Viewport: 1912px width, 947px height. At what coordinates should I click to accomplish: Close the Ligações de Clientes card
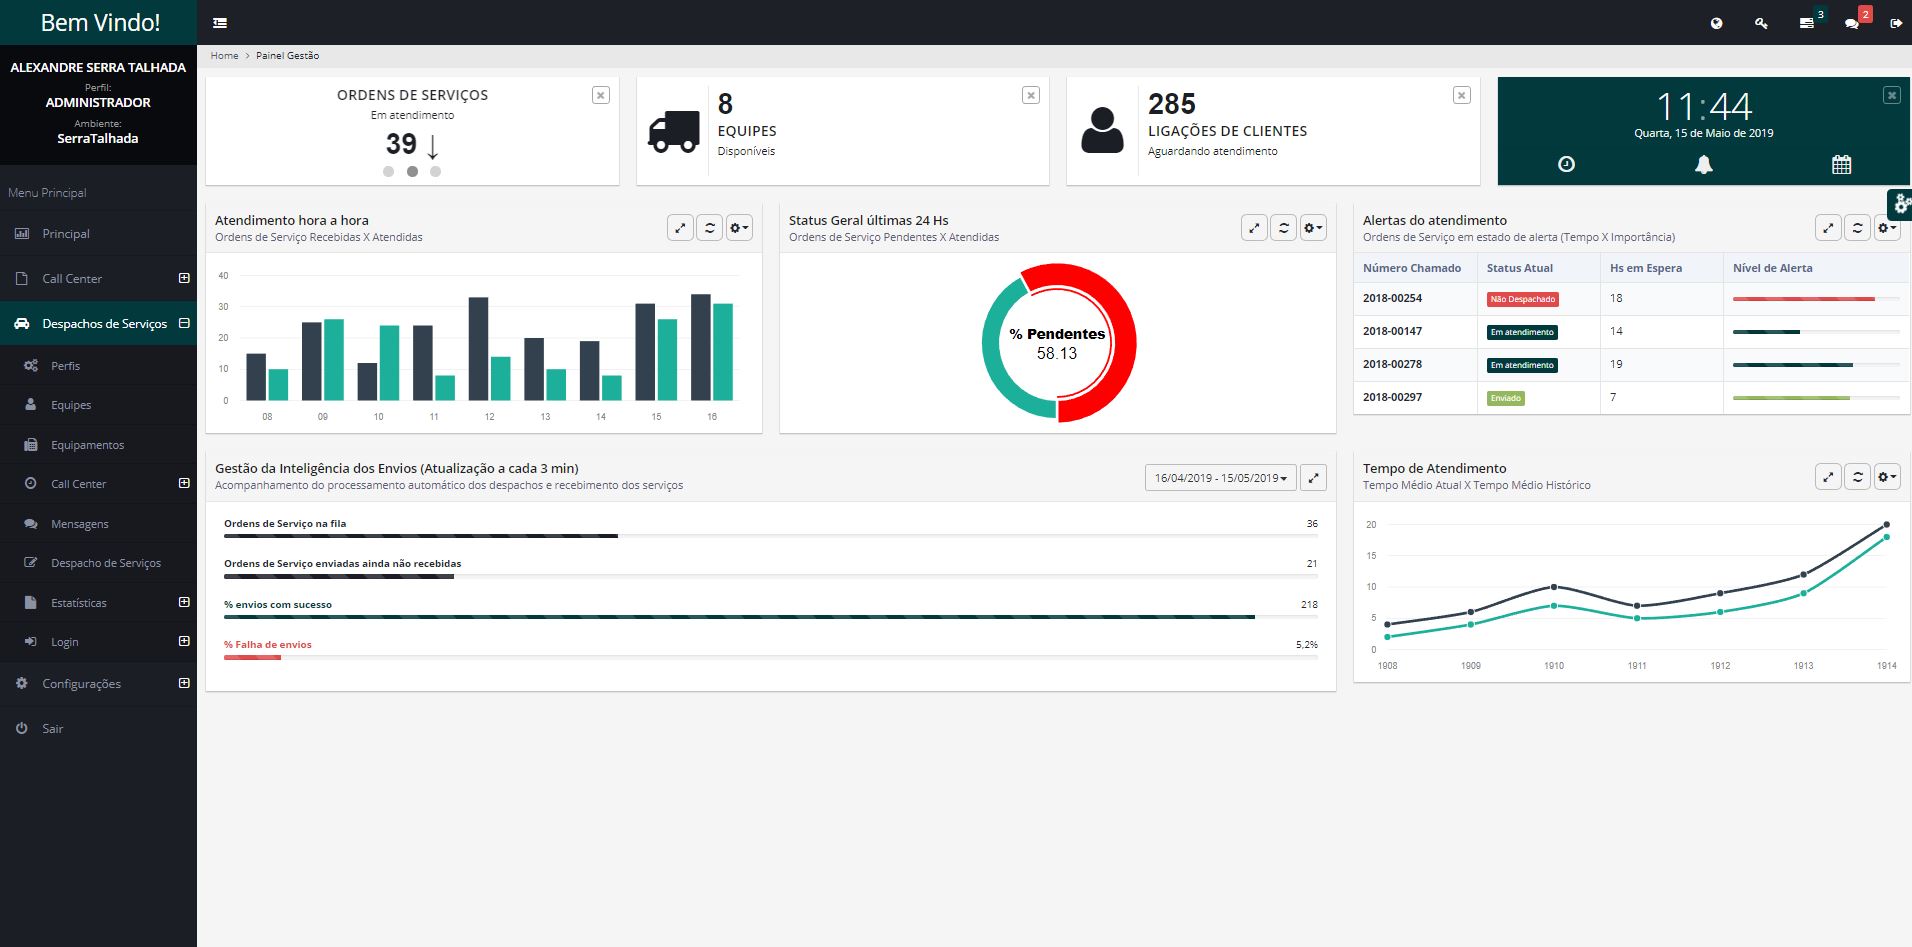[x=1461, y=95]
